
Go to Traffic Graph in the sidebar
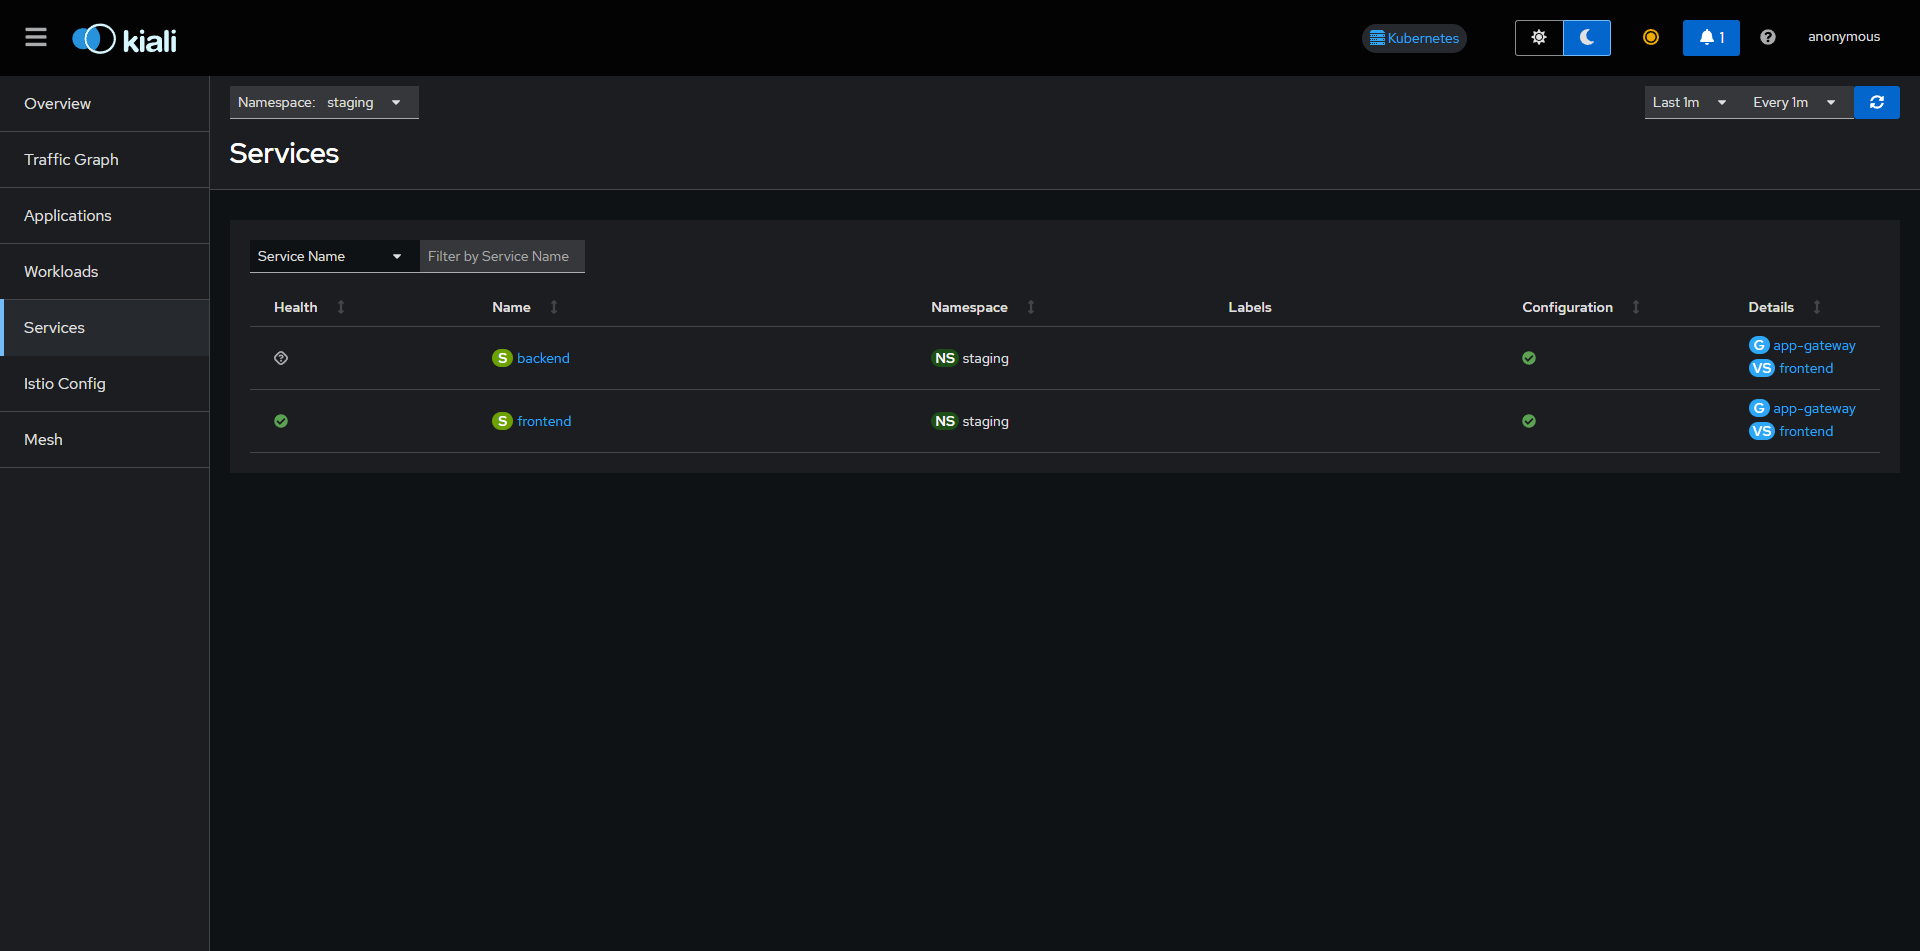71,160
